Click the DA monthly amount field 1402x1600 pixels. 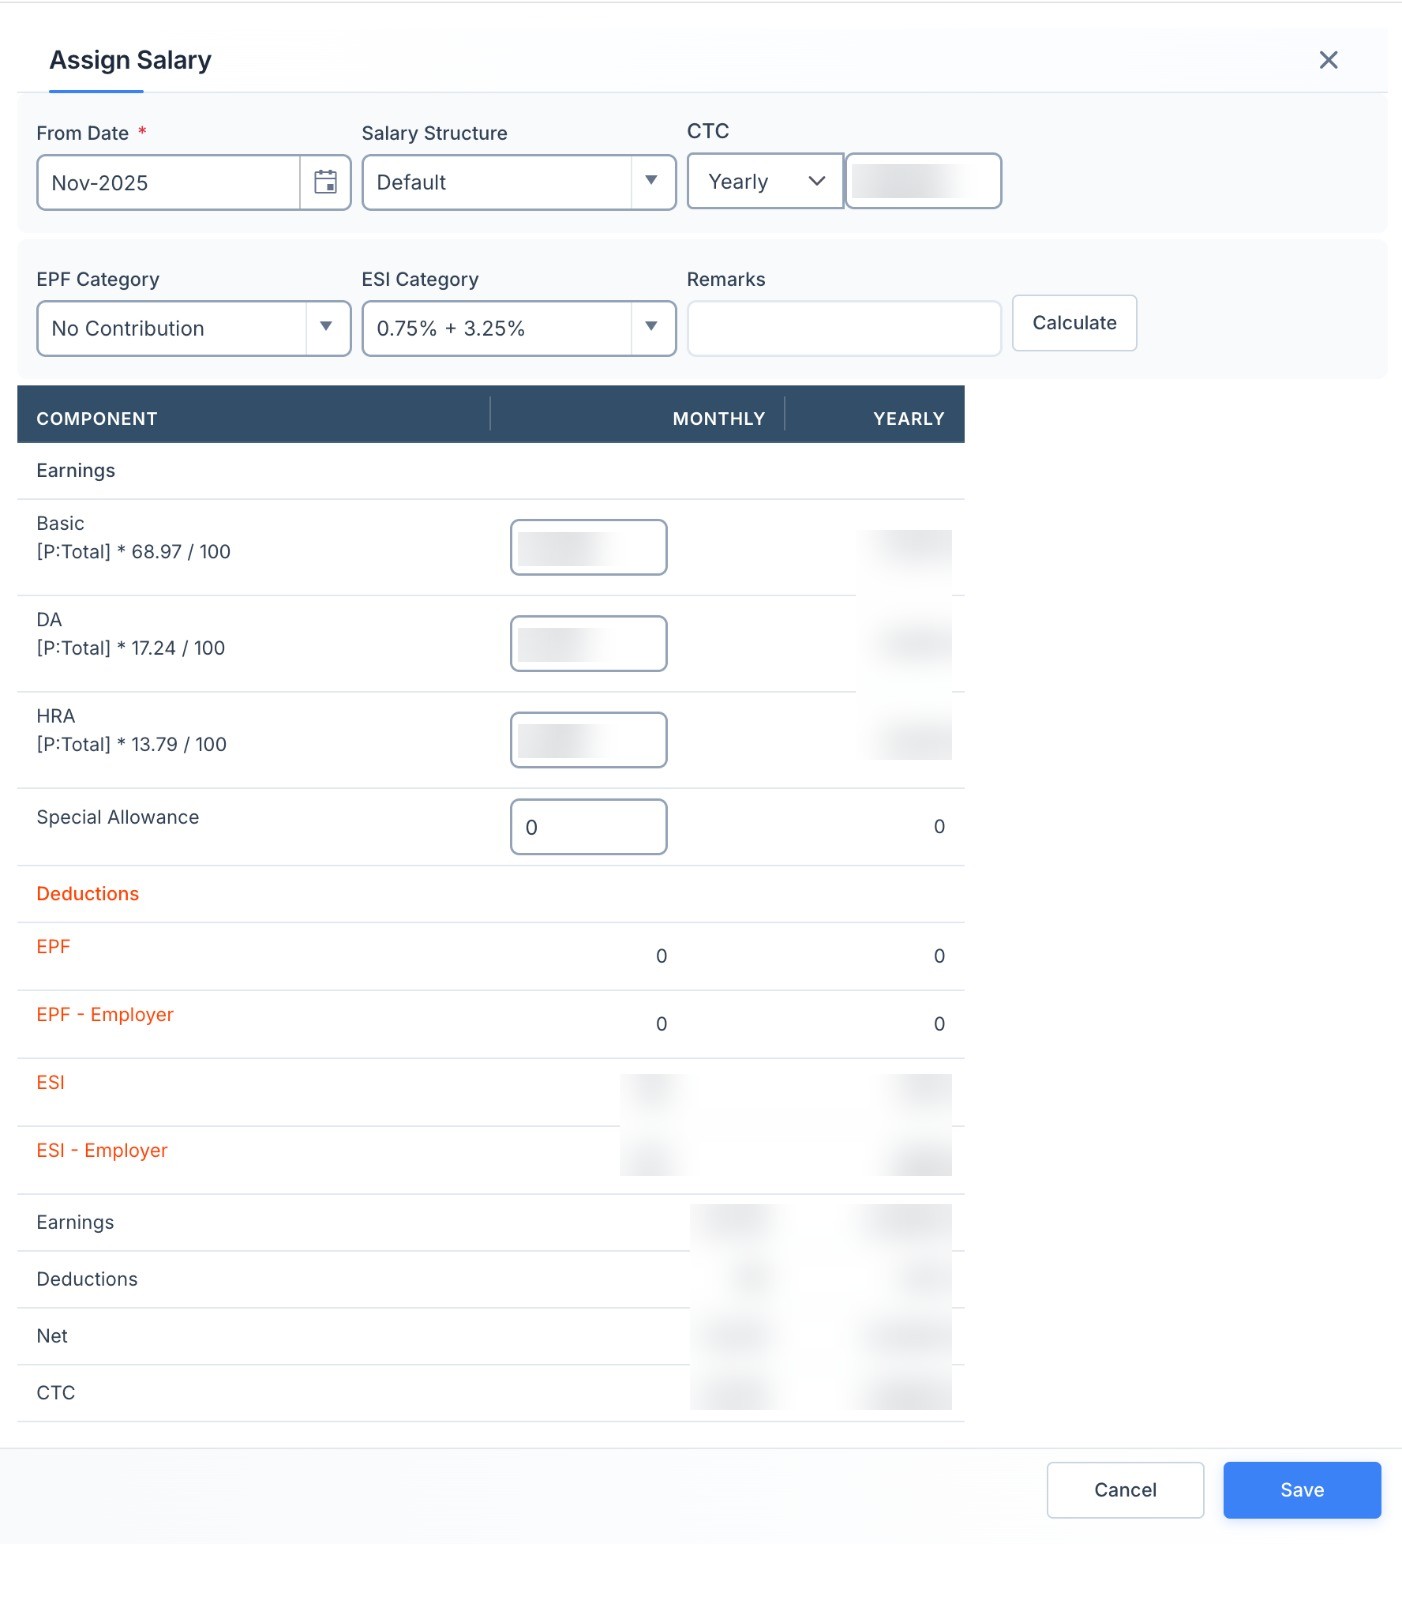pos(588,643)
